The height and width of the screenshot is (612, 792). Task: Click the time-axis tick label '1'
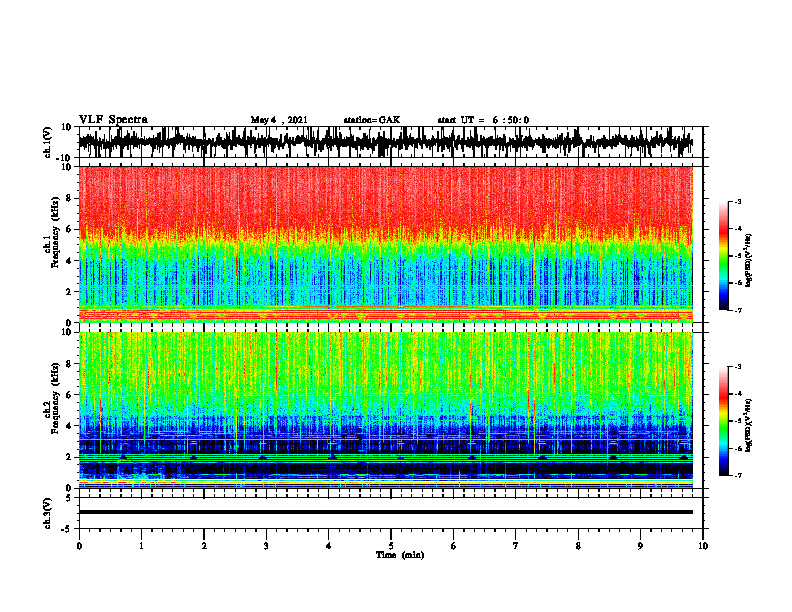(x=141, y=546)
